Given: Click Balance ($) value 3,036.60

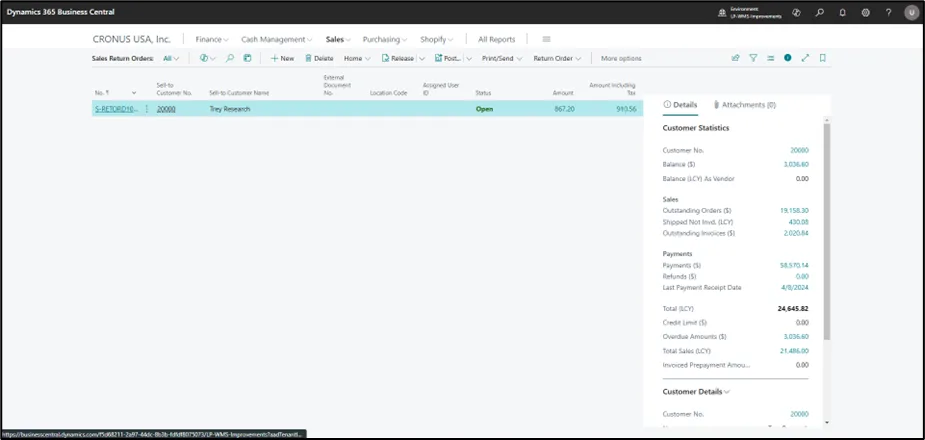Looking at the screenshot, I should point(796,165).
